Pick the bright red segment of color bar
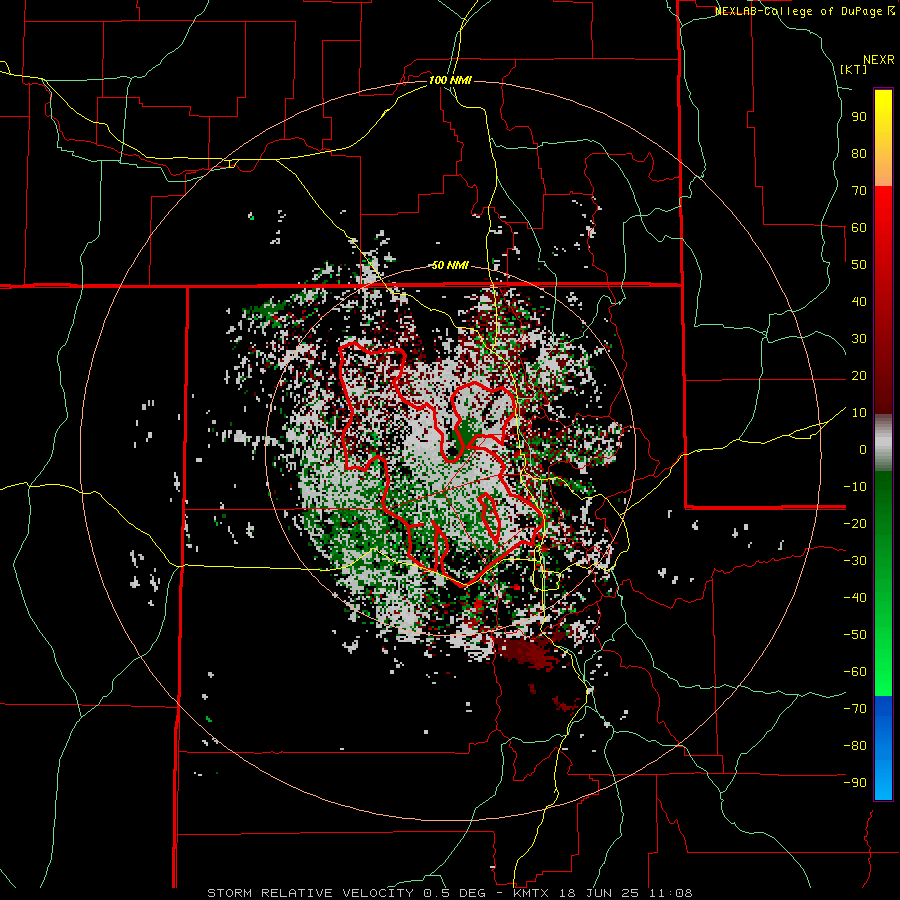 [x=883, y=300]
